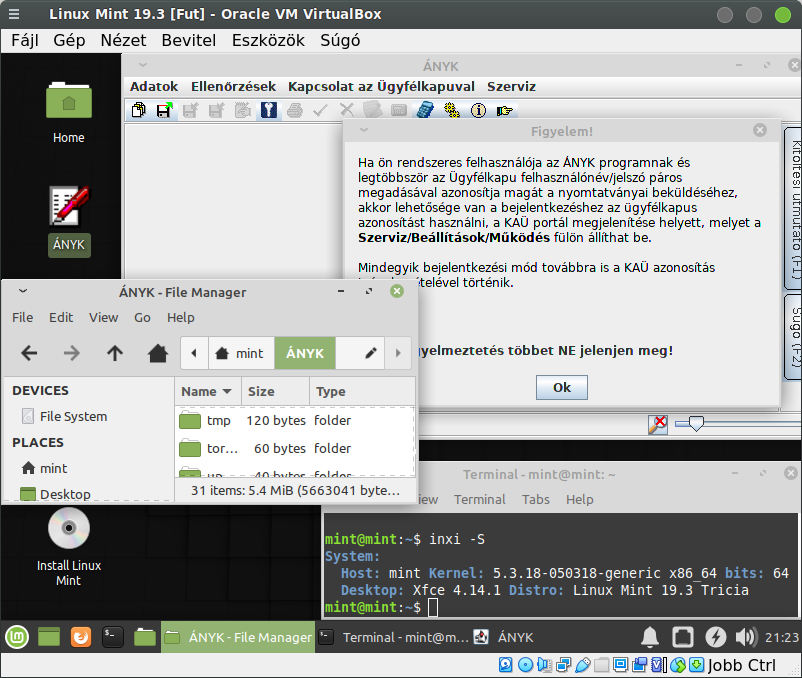Open the Figyelem dialog title-bar chevron menu
This screenshot has height=678, width=802.
364,130
